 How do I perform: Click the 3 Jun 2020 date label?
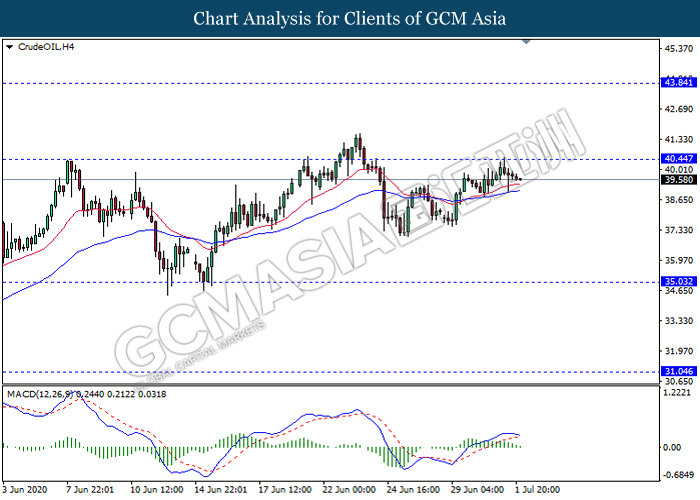pyautogui.click(x=25, y=490)
